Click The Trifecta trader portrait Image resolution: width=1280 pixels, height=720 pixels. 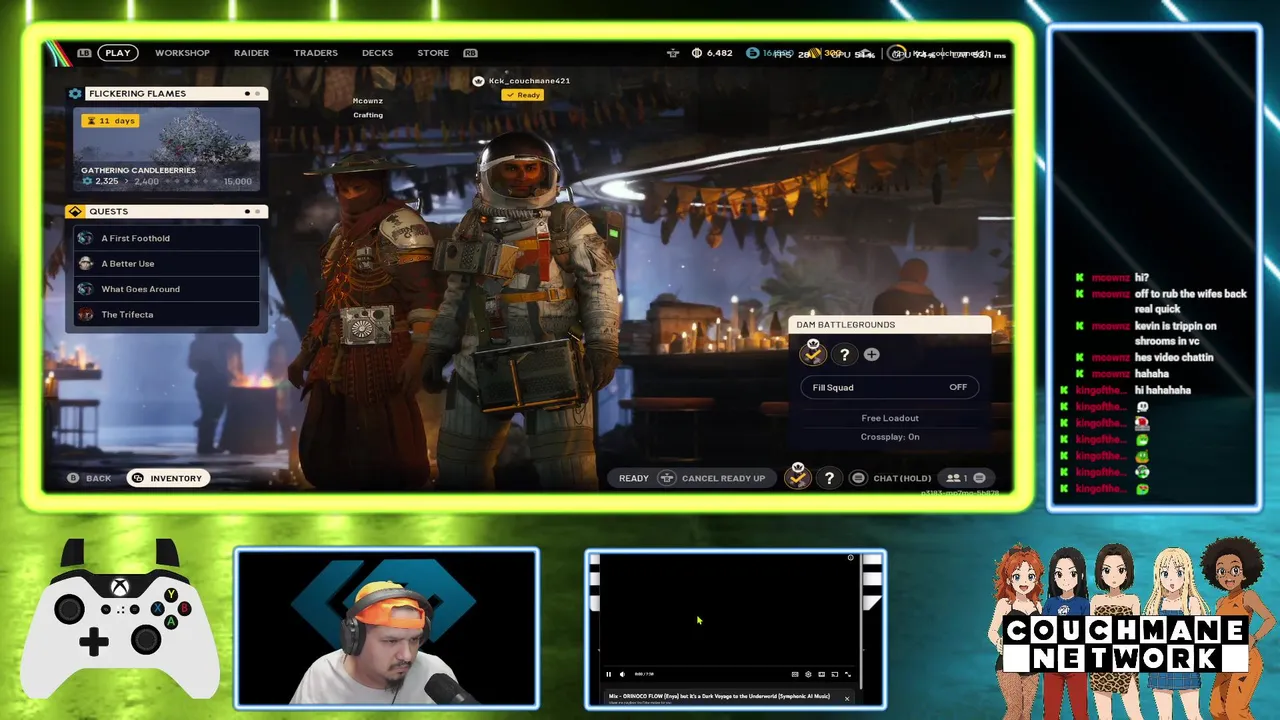click(x=85, y=314)
